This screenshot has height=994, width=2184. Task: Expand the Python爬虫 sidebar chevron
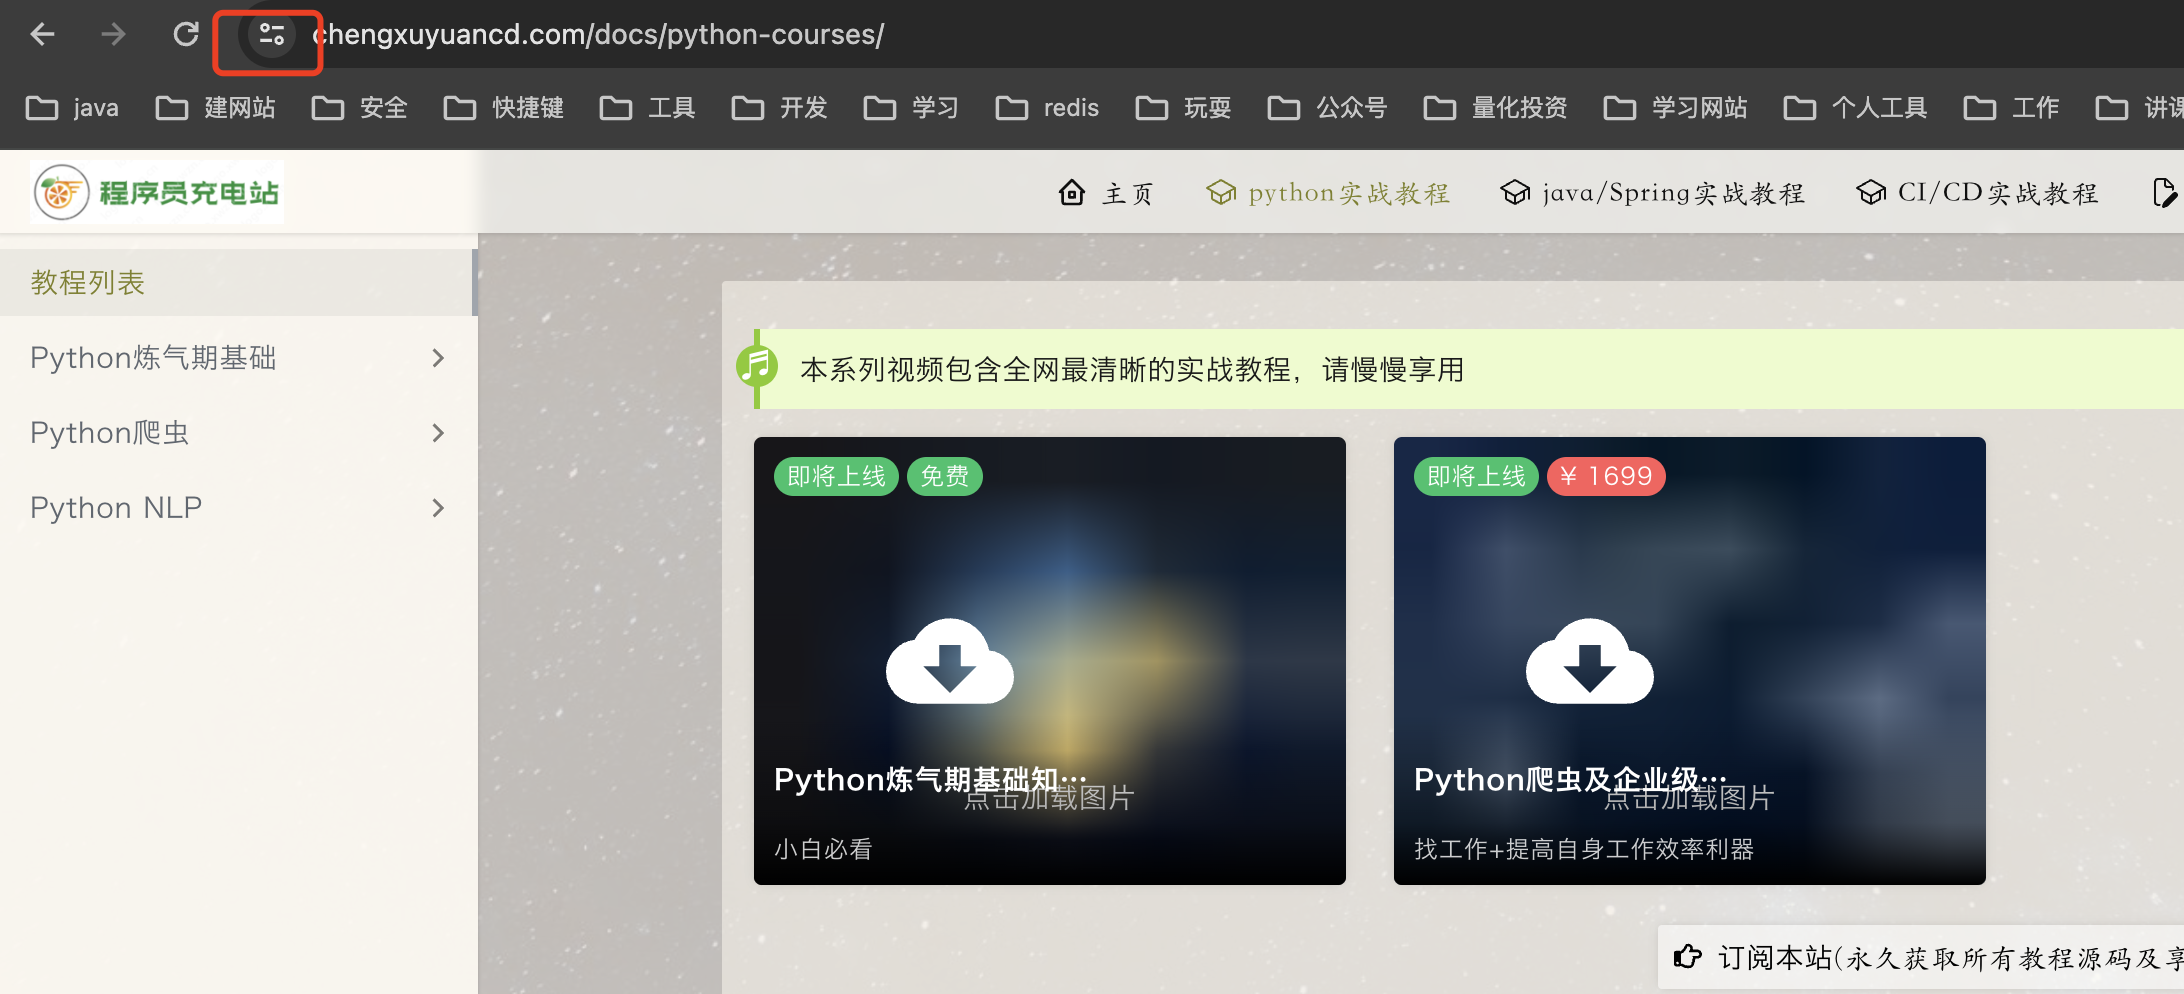(437, 433)
